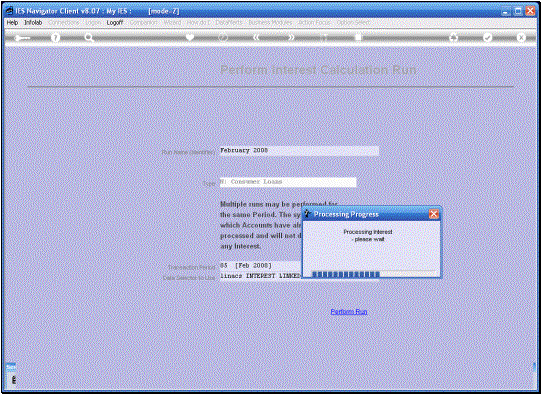Open the question mark help icon
Screen dimensions: 541x394
click(55, 37)
